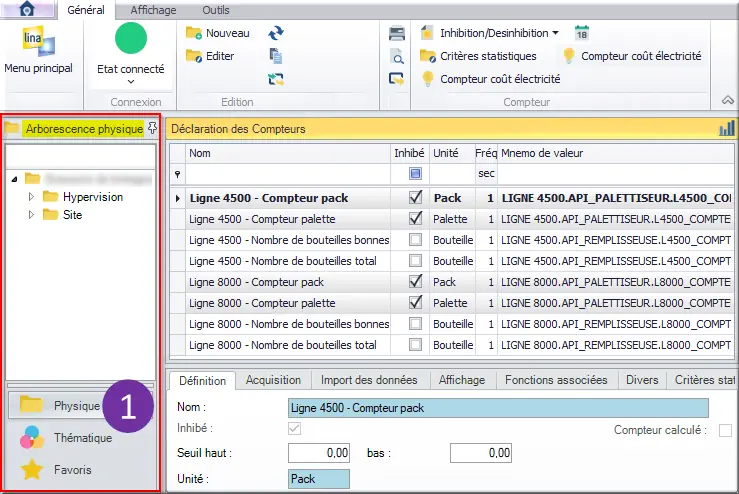The width and height of the screenshot is (739, 494).
Task: Collapse the root tree folder
Action: [x=15, y=179]
